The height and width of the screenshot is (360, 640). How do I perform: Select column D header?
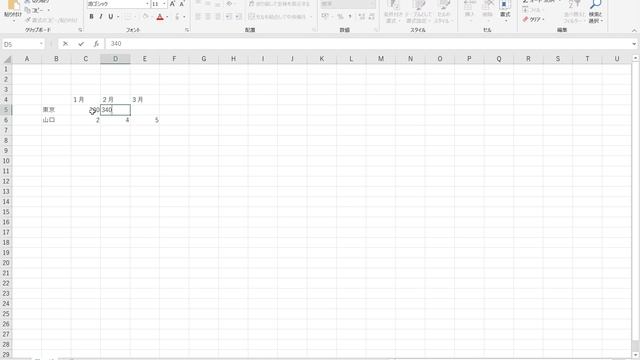(116, 59)
